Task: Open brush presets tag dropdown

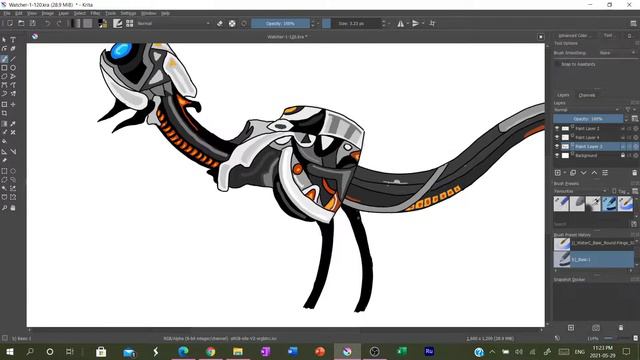Action: (580, 191)
